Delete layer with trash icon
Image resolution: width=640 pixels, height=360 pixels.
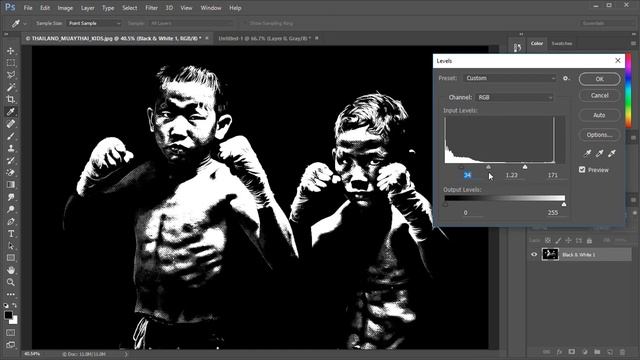[x=622, y=351]
